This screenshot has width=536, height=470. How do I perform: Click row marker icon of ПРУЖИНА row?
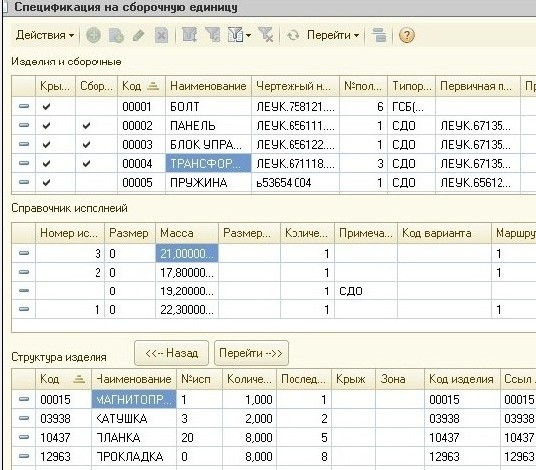(24, 182)
